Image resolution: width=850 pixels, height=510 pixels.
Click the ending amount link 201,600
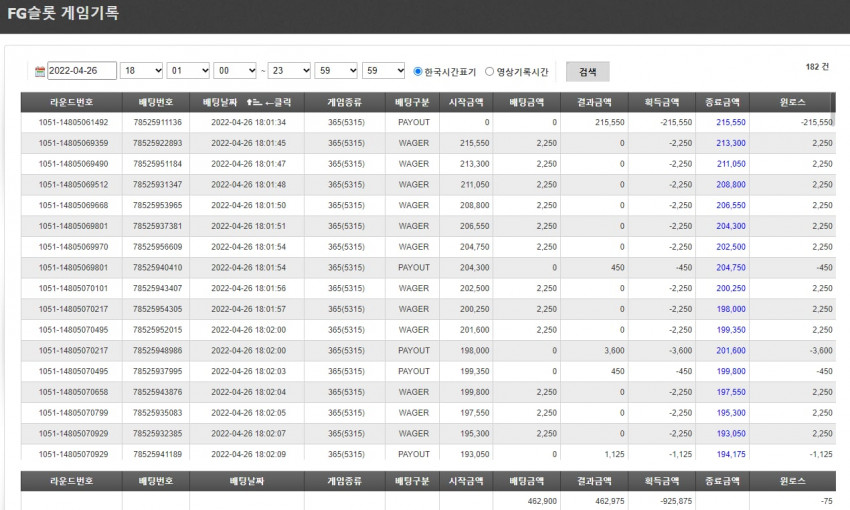tap(731, 351)
